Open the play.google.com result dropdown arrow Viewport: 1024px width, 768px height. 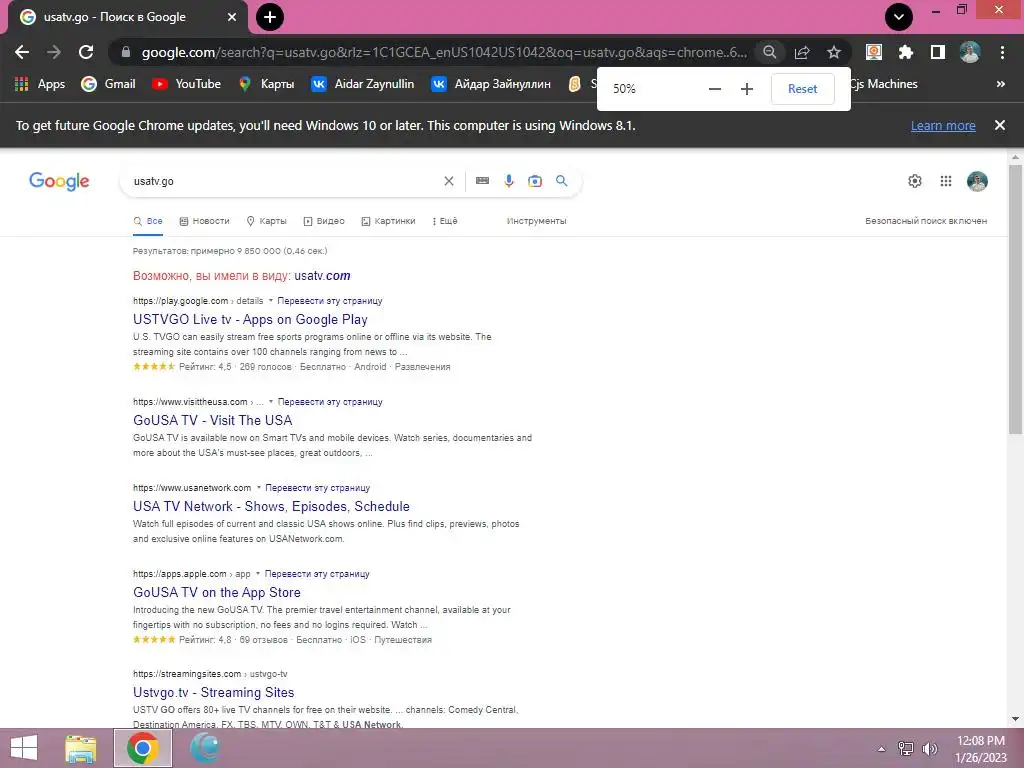click(x=270, y=301)
